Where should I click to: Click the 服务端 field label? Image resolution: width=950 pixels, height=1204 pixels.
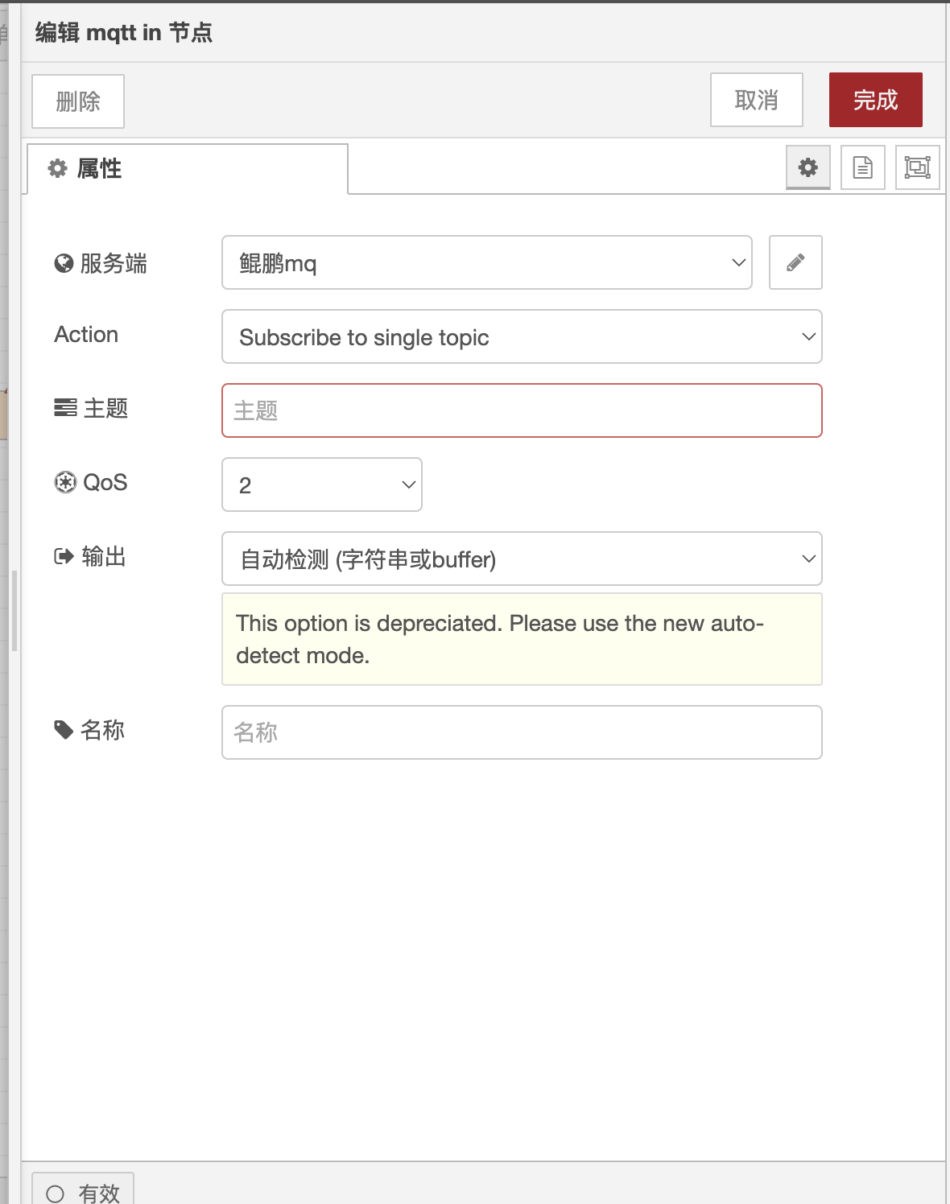[100, 264]
